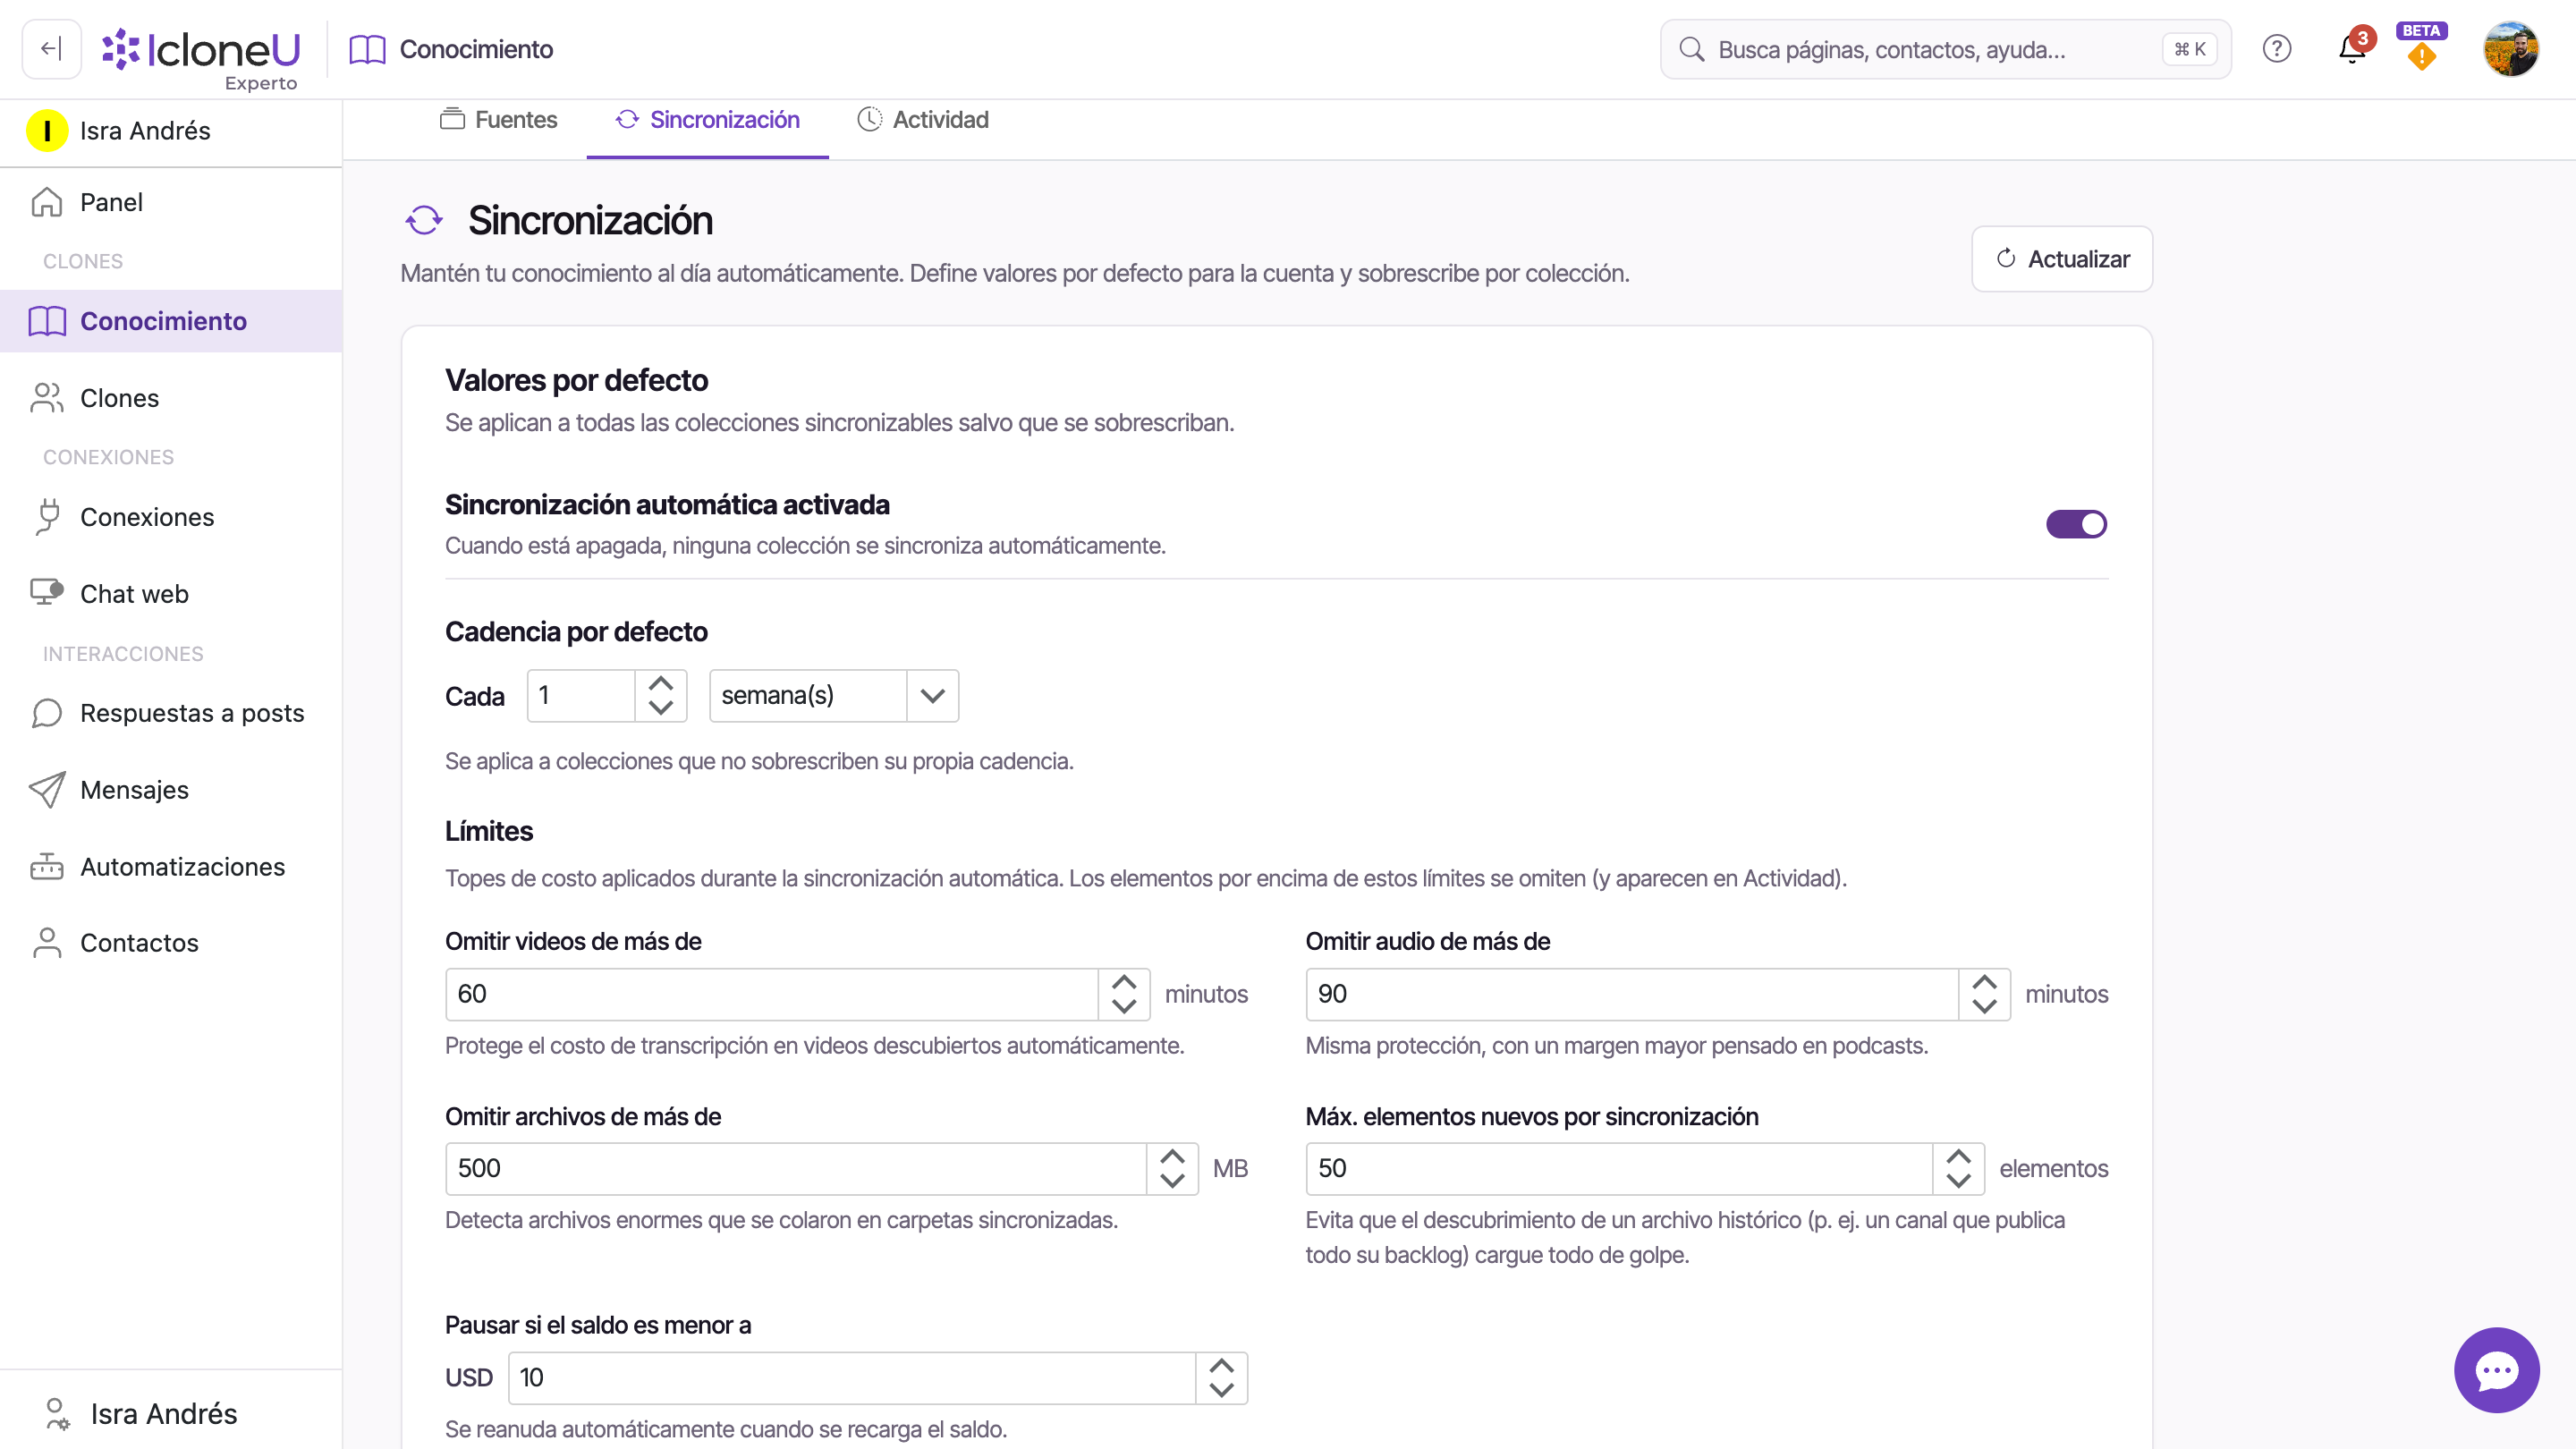This screenshot has height=1449, width=2576.
Task: Switch to the Actividad tab
Action: 923,120
